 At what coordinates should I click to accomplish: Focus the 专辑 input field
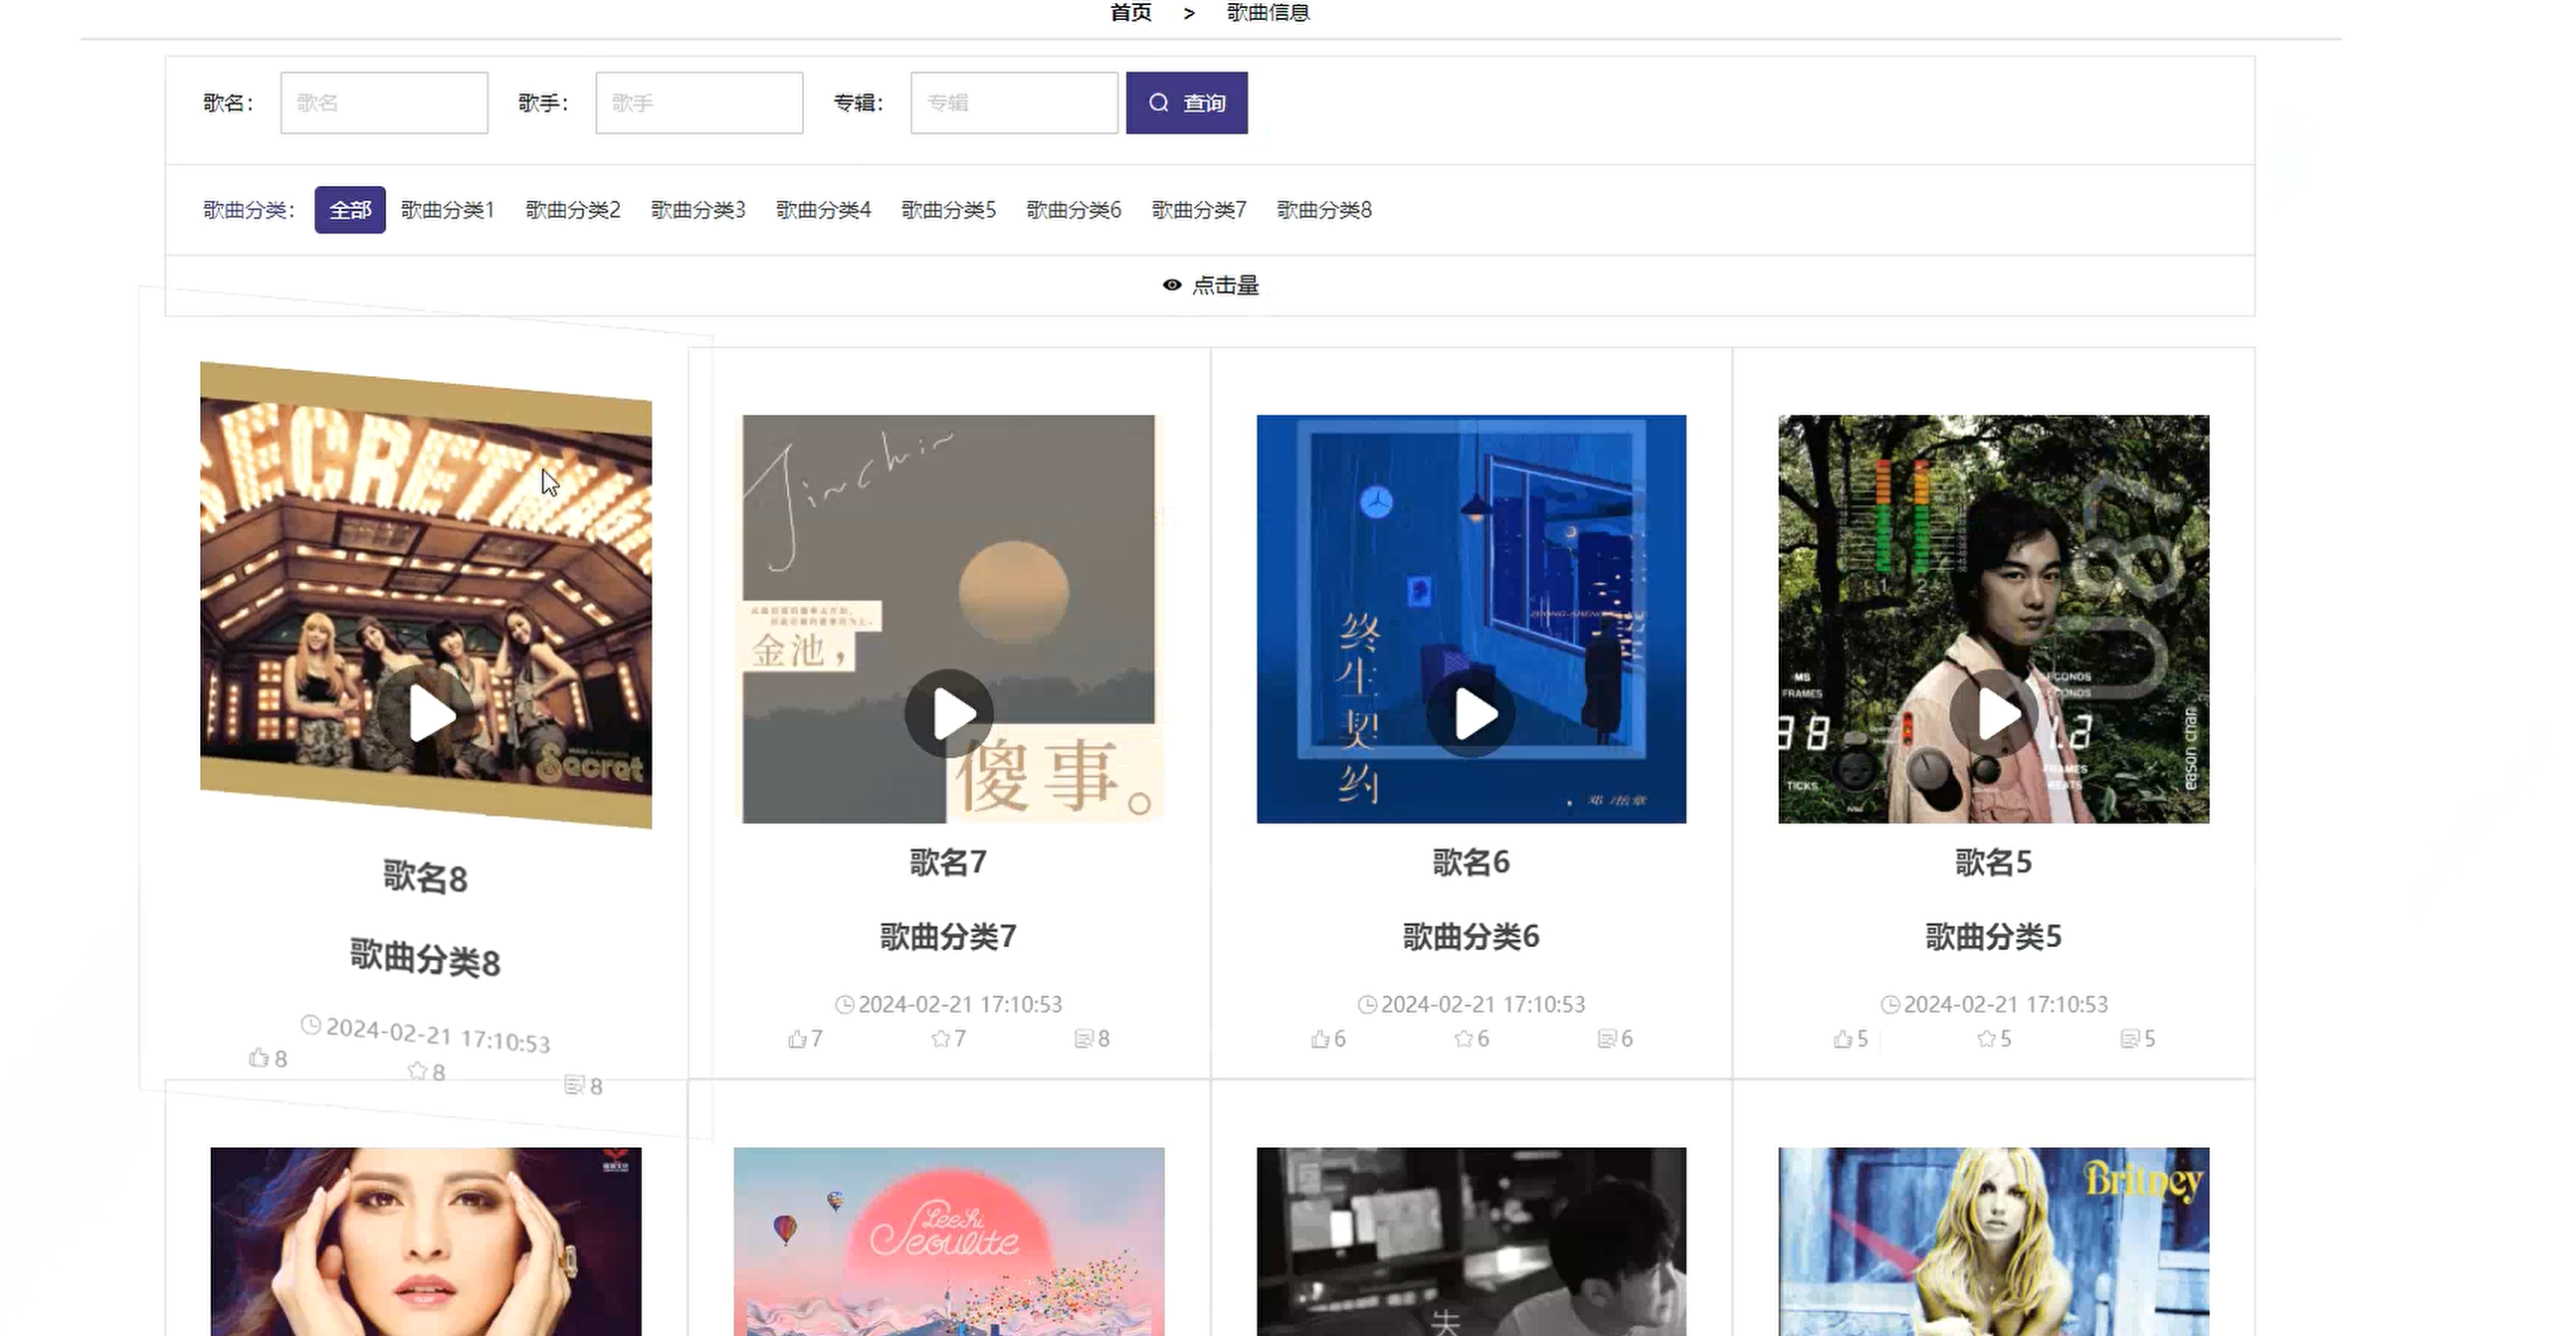[1014, 103]
